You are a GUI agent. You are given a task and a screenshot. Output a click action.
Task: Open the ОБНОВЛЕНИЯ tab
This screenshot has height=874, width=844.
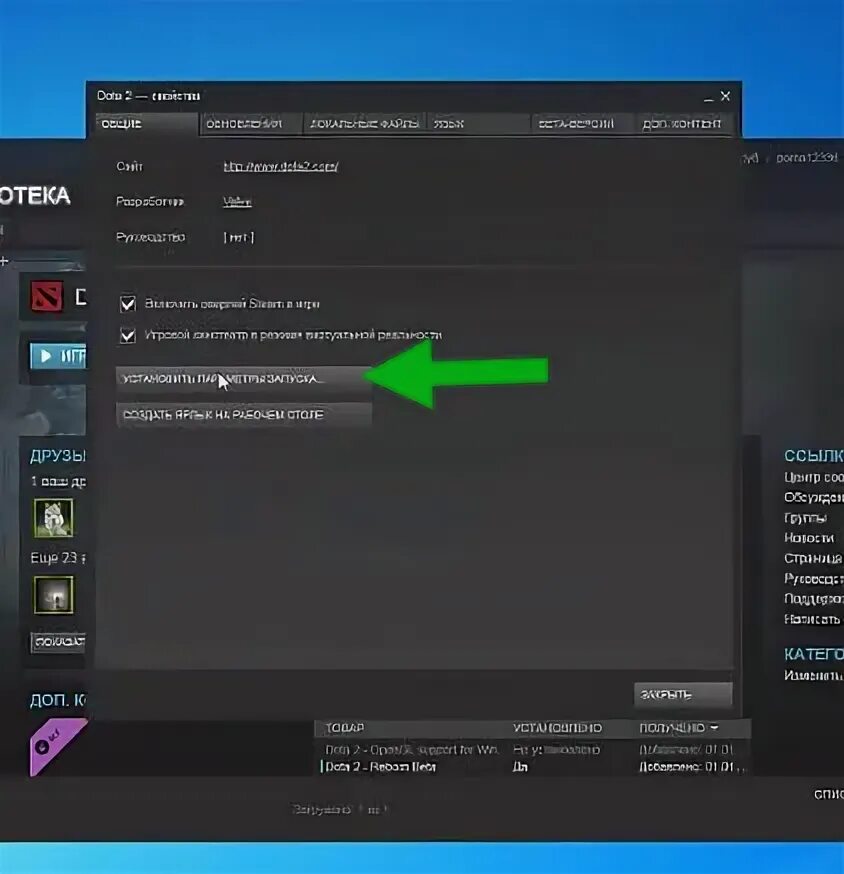(250, 124)
